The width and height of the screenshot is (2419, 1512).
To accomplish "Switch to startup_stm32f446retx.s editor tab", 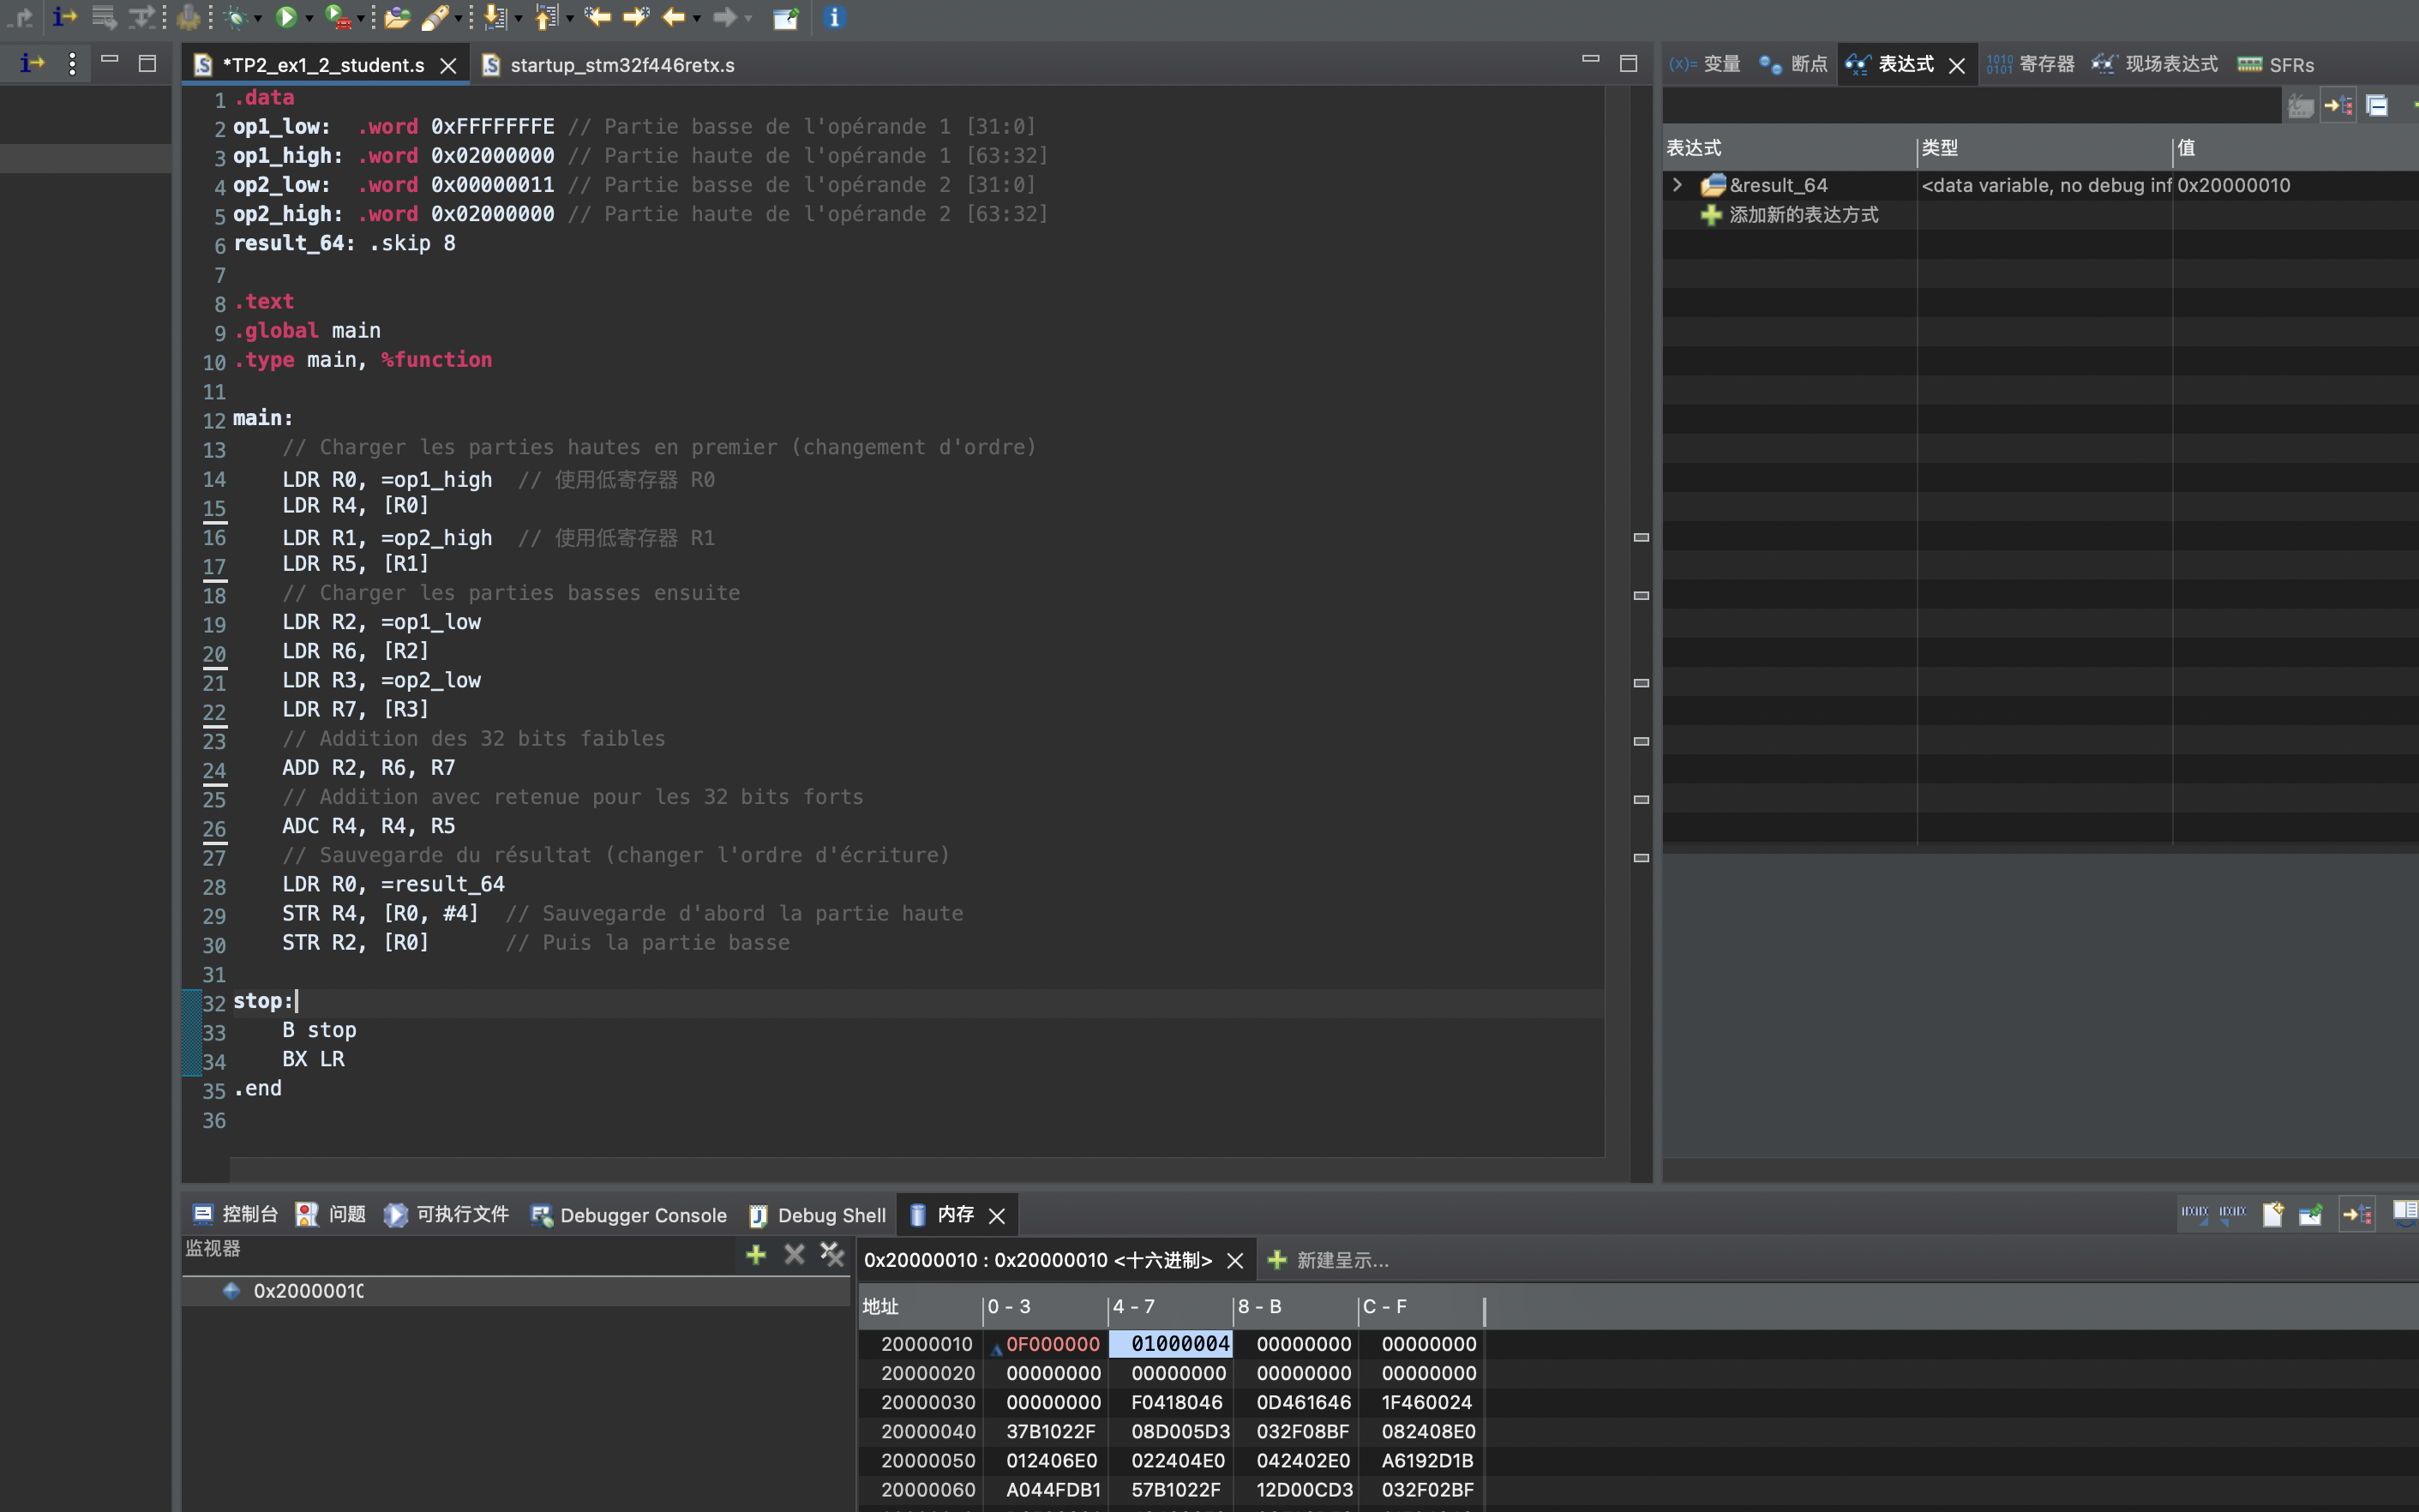I will tap(621, 65).
